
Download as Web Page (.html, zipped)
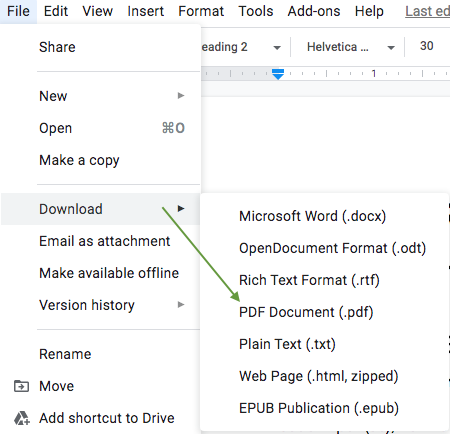pyautogui.click(x=324, y=376)
